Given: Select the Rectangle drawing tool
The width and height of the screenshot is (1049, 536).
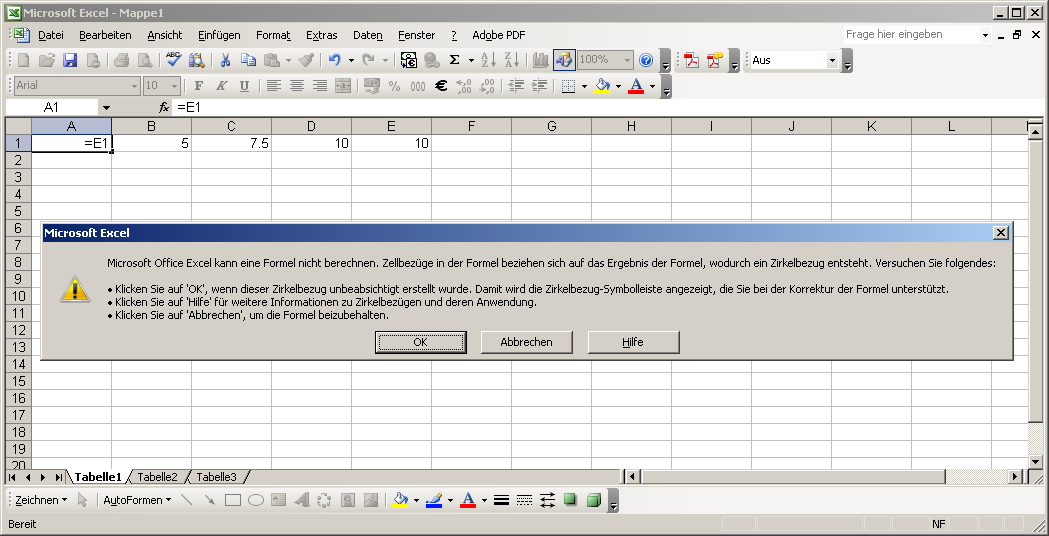Looking at the screenshot, I should coord(233,500).
